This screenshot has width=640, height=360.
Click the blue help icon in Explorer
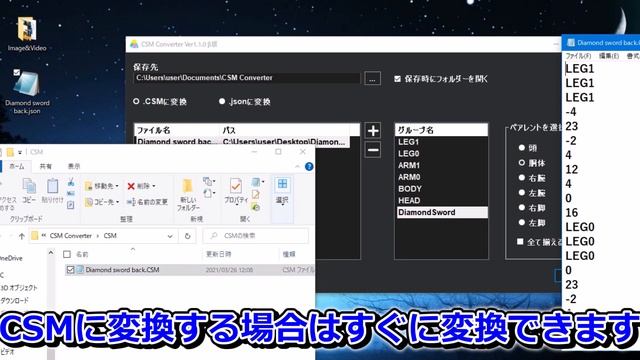tap(309, 167)
